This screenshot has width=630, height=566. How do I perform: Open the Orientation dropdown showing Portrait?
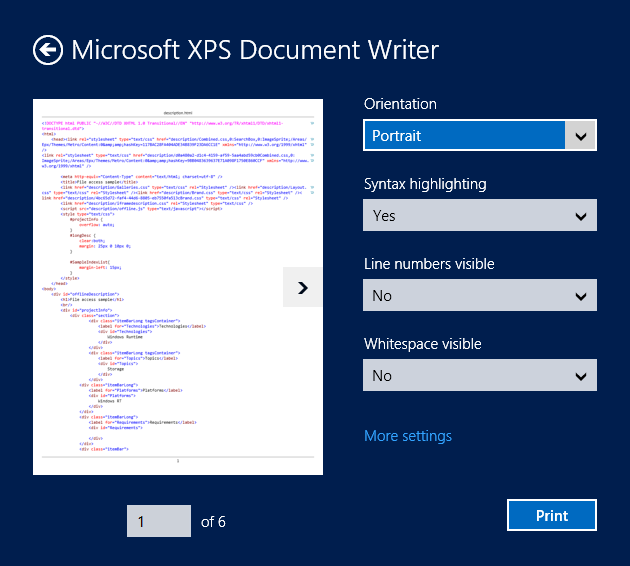tap(480, 135)
